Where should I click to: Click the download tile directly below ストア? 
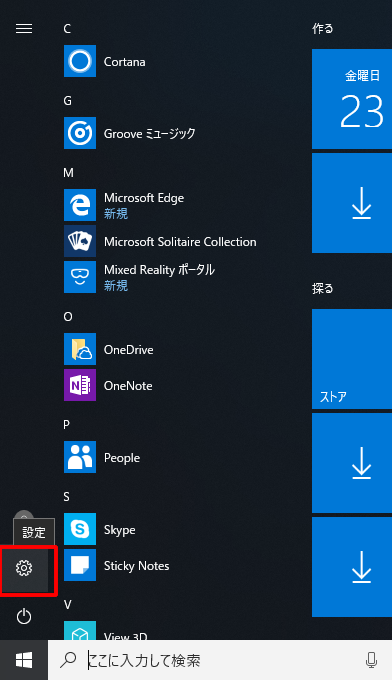click(352, 463)
